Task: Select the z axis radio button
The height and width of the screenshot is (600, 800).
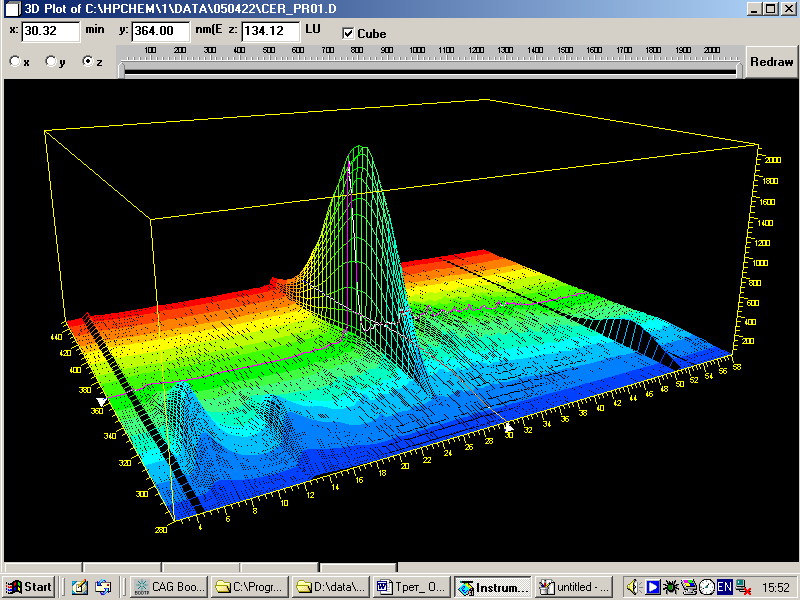Action: tap(87, 62)
